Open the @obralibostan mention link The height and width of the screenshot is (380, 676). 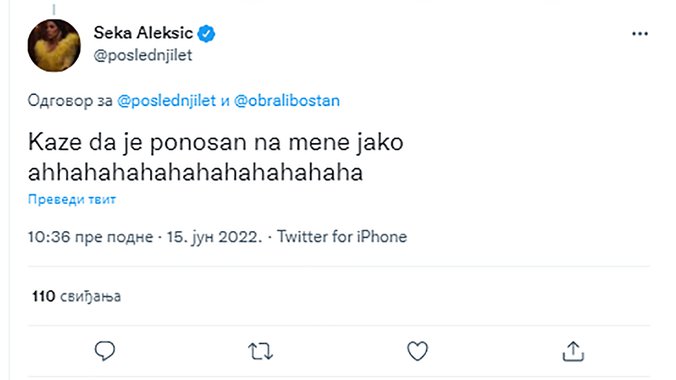tap(287, 100)
